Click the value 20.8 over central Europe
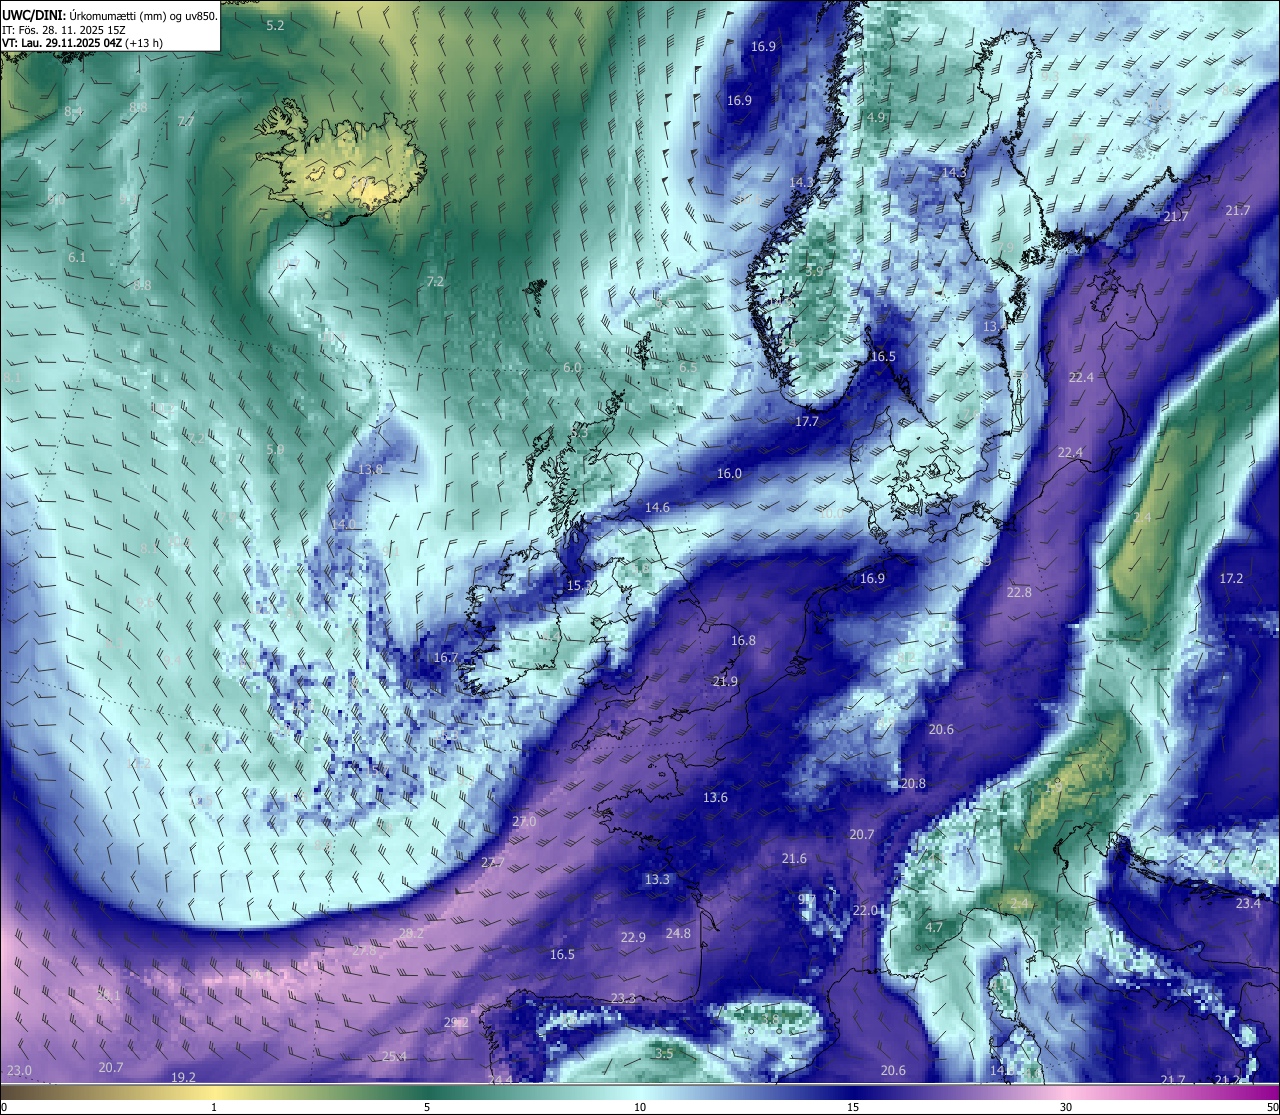Image resolution: width=1280 pixels, height=1115 pixels. pyautogui.click(x=913, y=783)
